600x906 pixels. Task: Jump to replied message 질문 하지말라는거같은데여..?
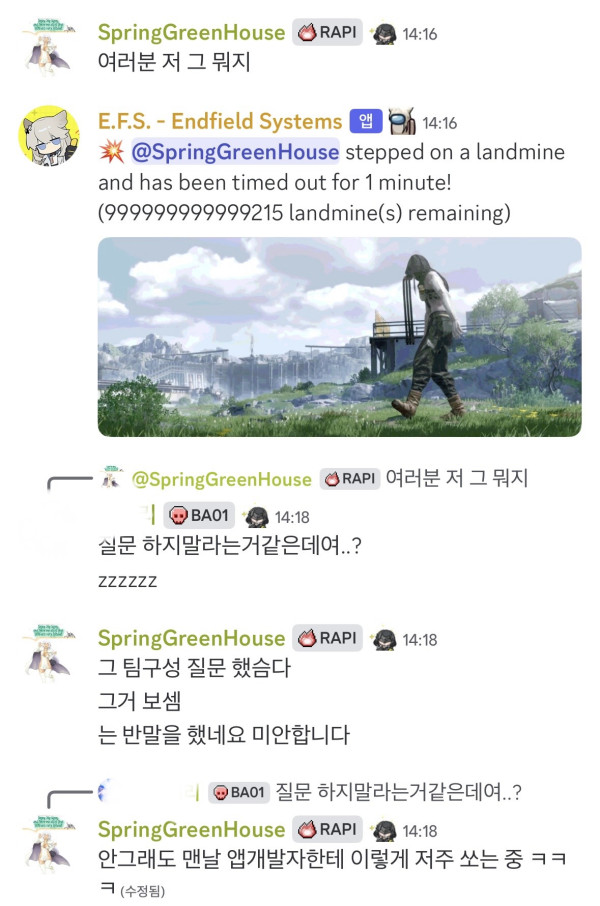[x=398, y=792]
